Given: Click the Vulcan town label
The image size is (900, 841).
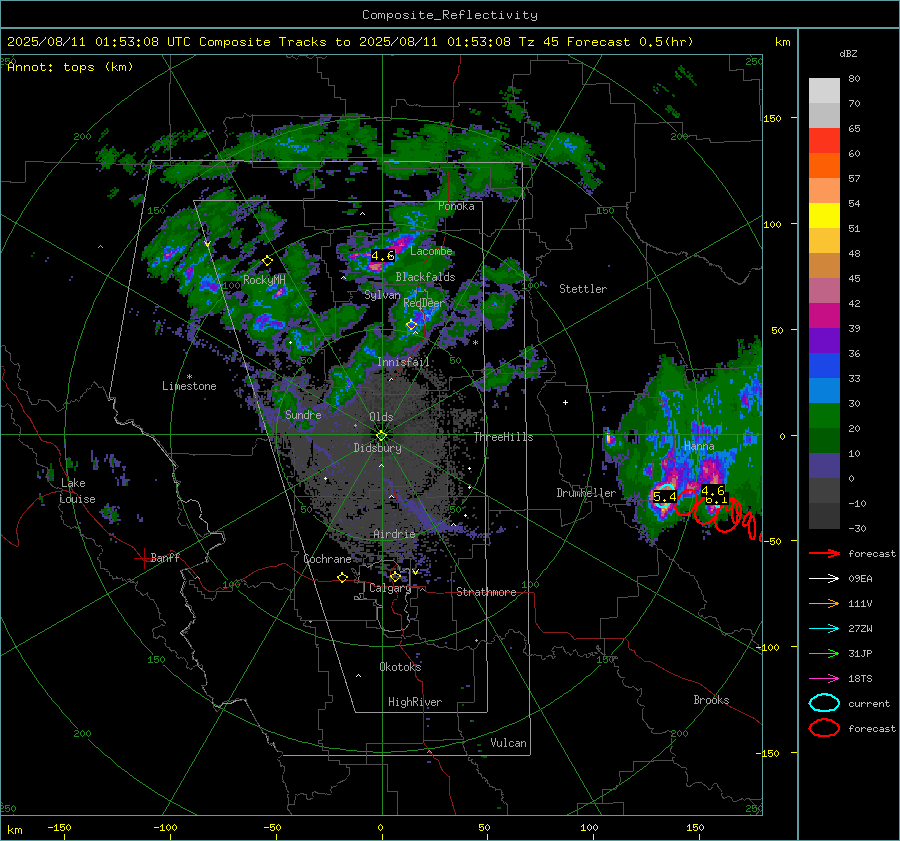Looking at the screenshot, I should tap(508, 742).
